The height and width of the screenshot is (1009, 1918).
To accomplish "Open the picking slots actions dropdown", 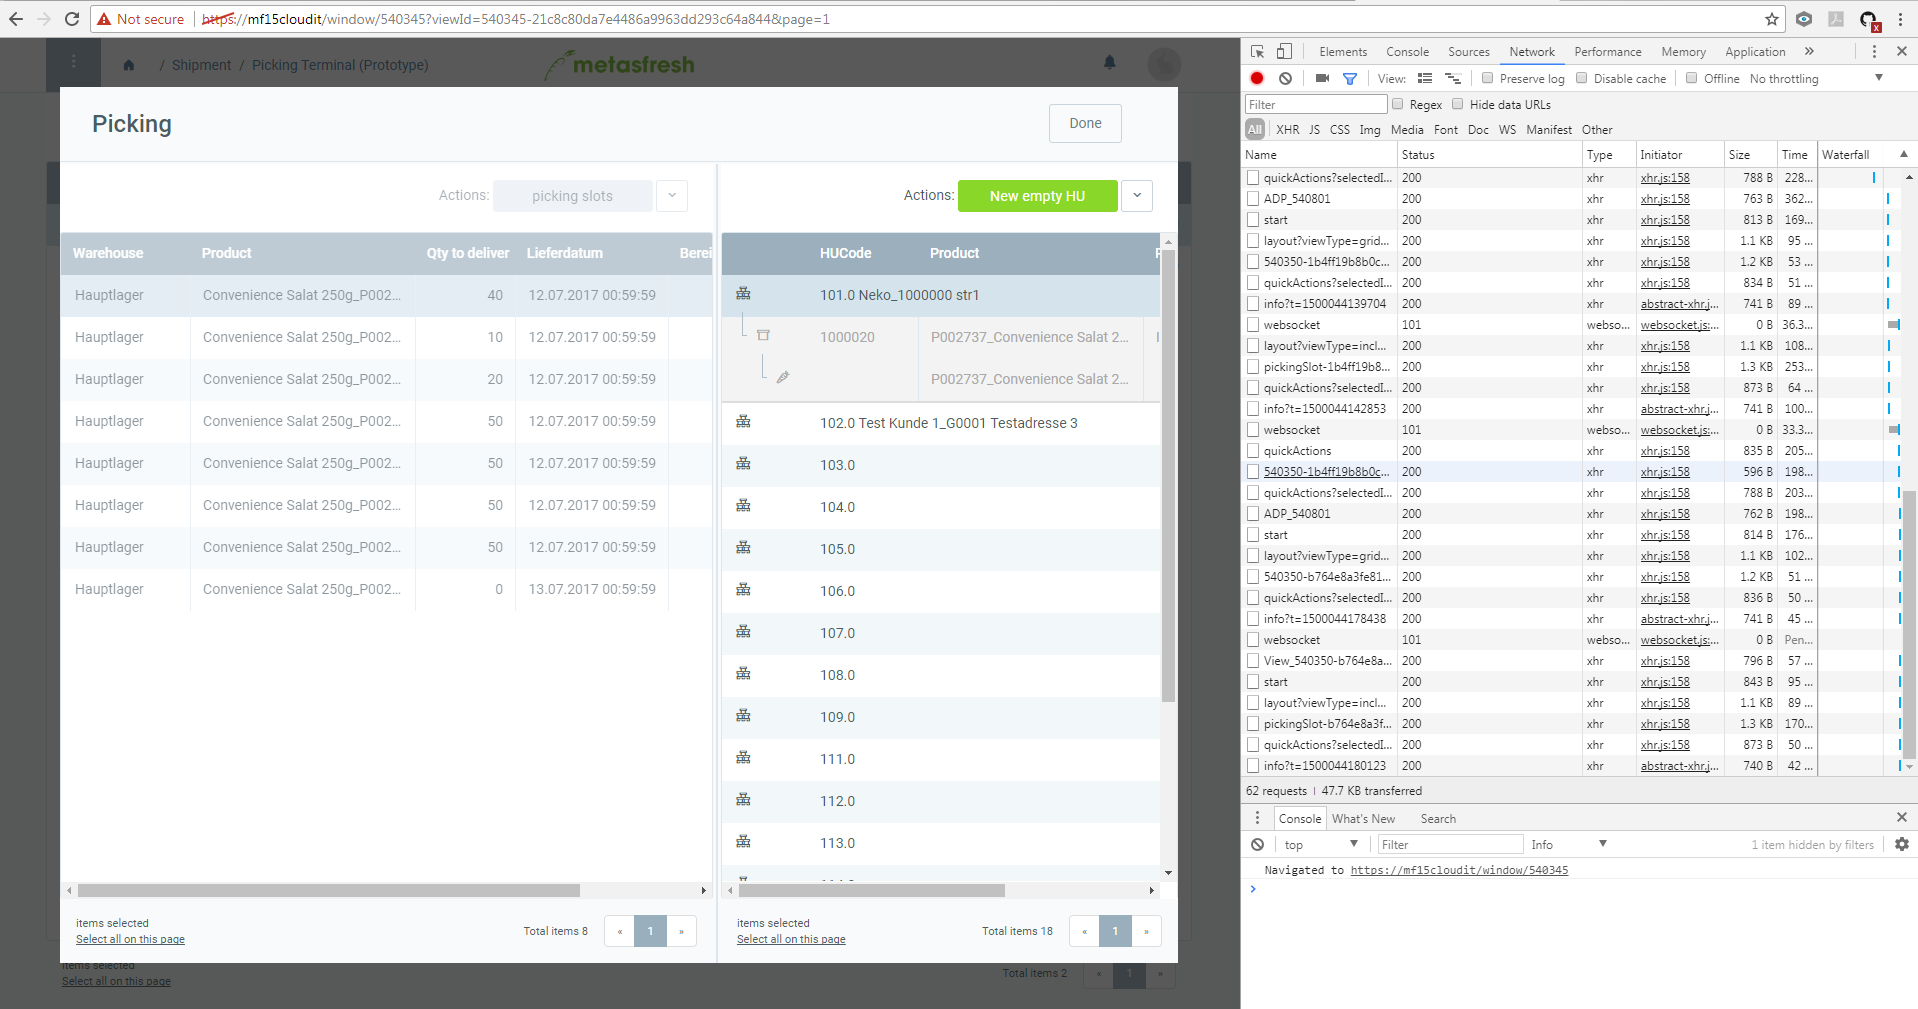I will 671,195.
